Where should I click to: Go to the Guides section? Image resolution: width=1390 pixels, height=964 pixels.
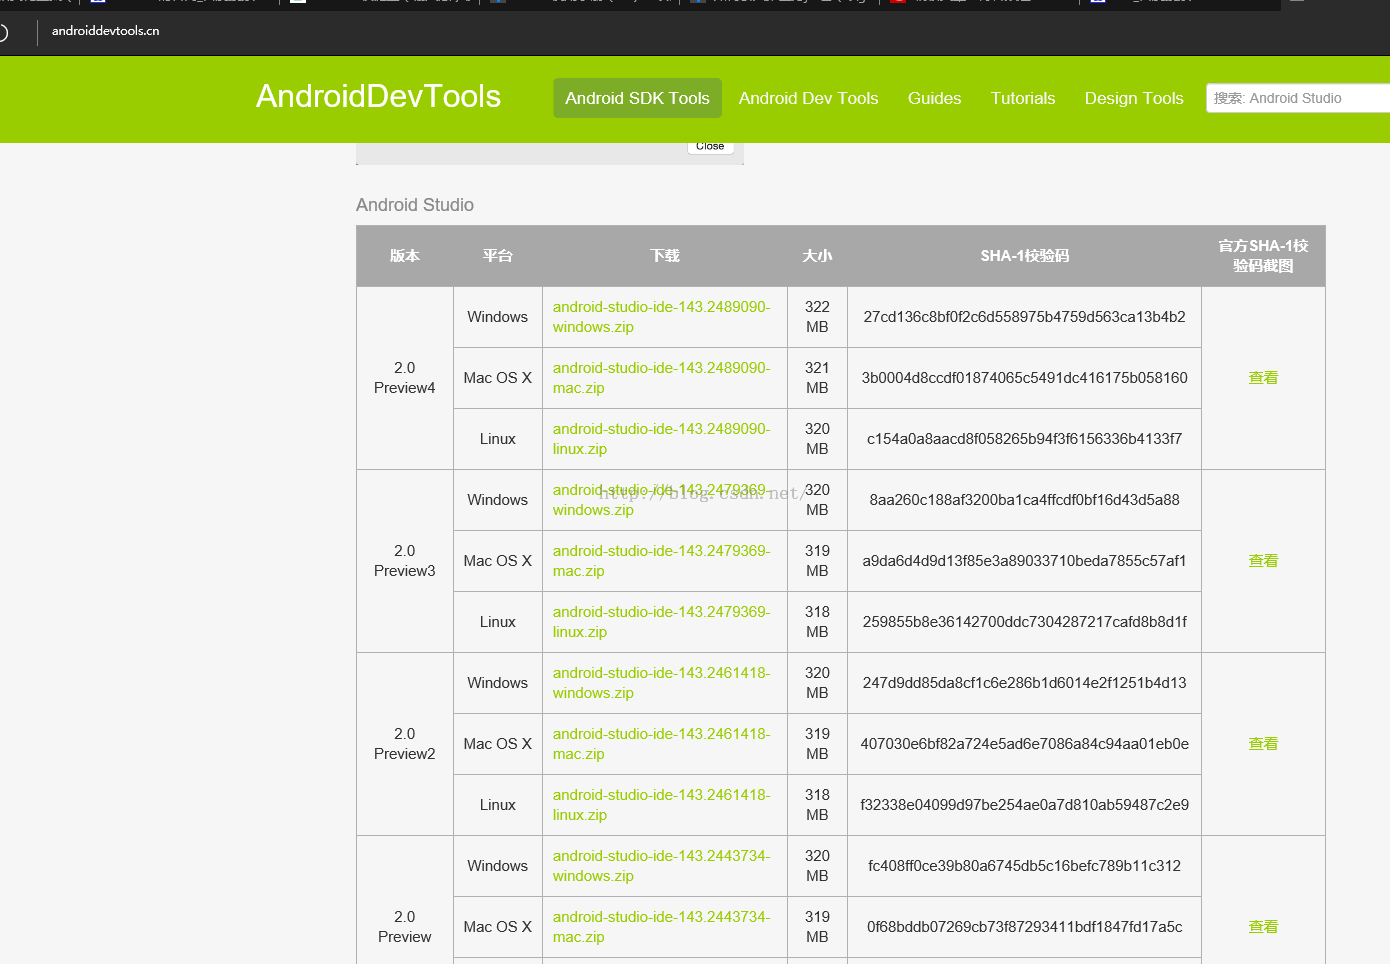point(934,98)
